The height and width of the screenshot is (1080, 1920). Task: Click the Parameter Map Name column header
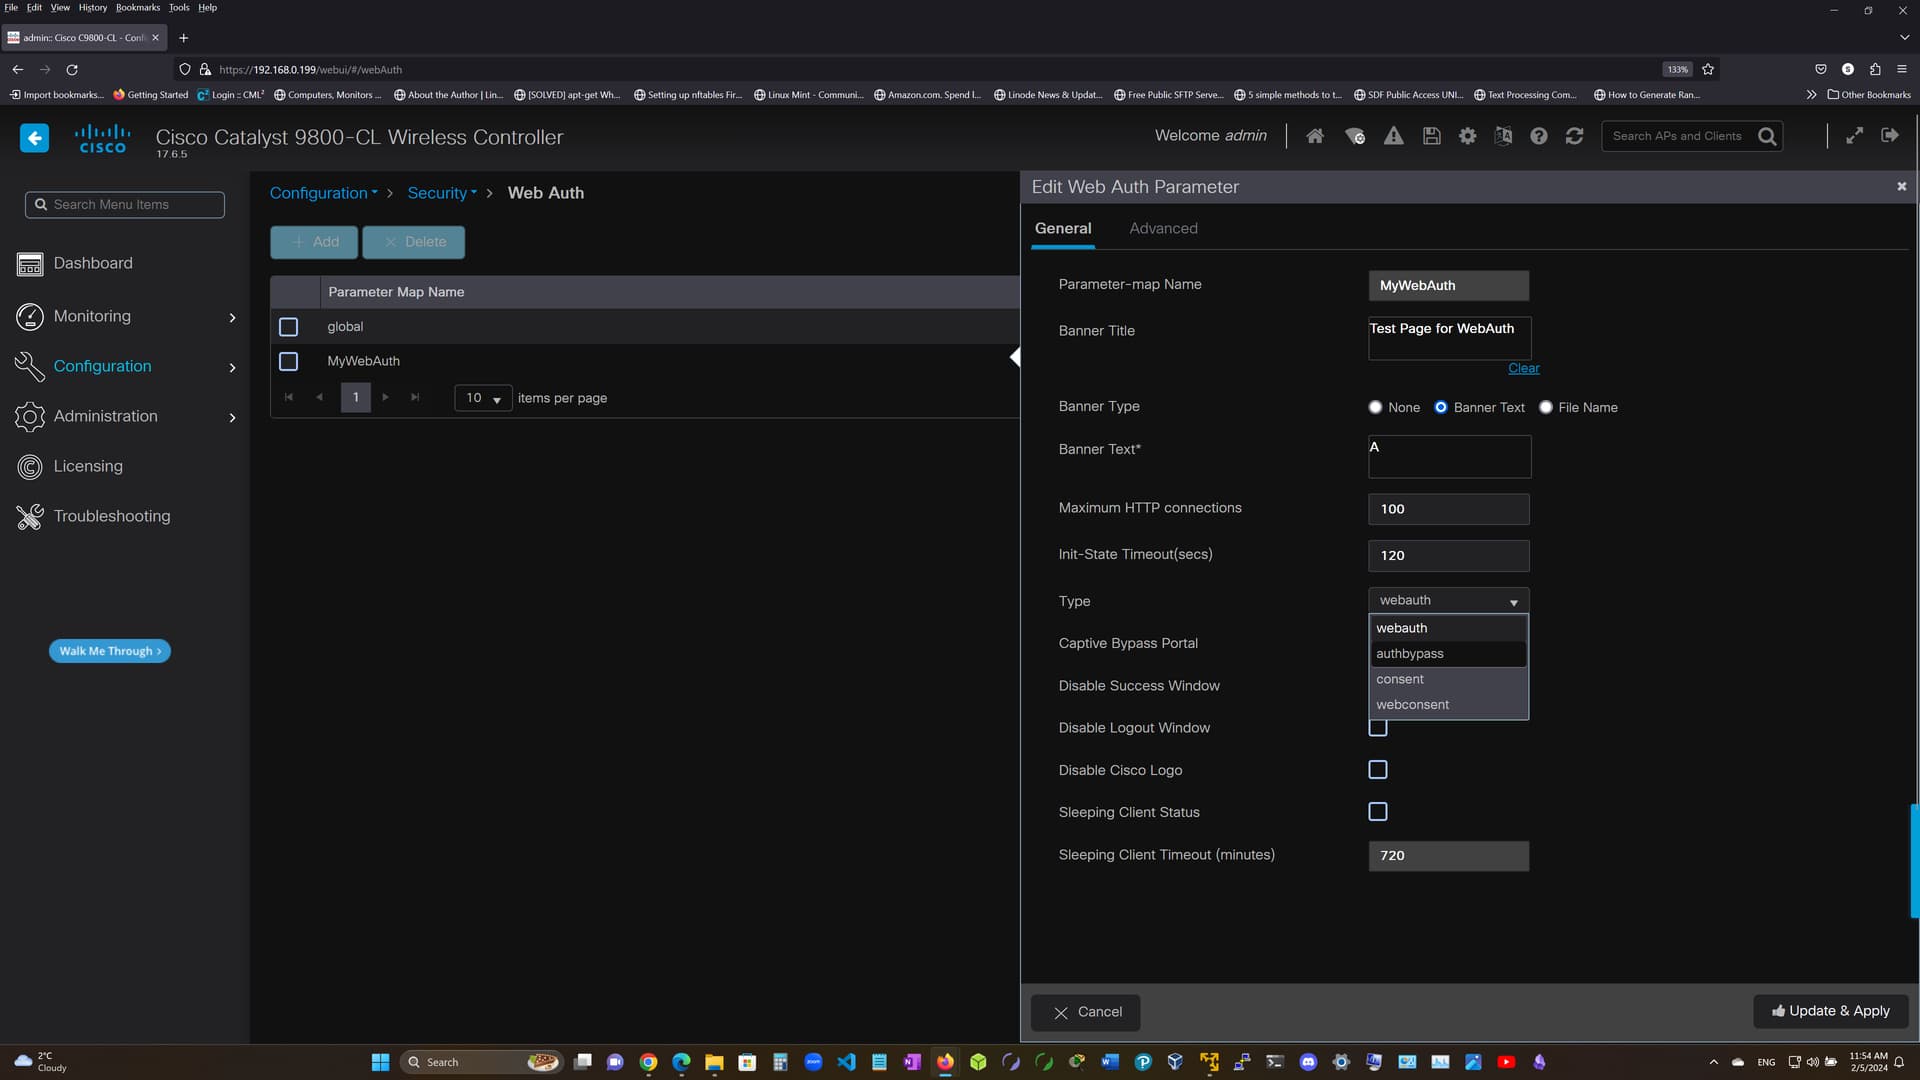pos(396,292)
